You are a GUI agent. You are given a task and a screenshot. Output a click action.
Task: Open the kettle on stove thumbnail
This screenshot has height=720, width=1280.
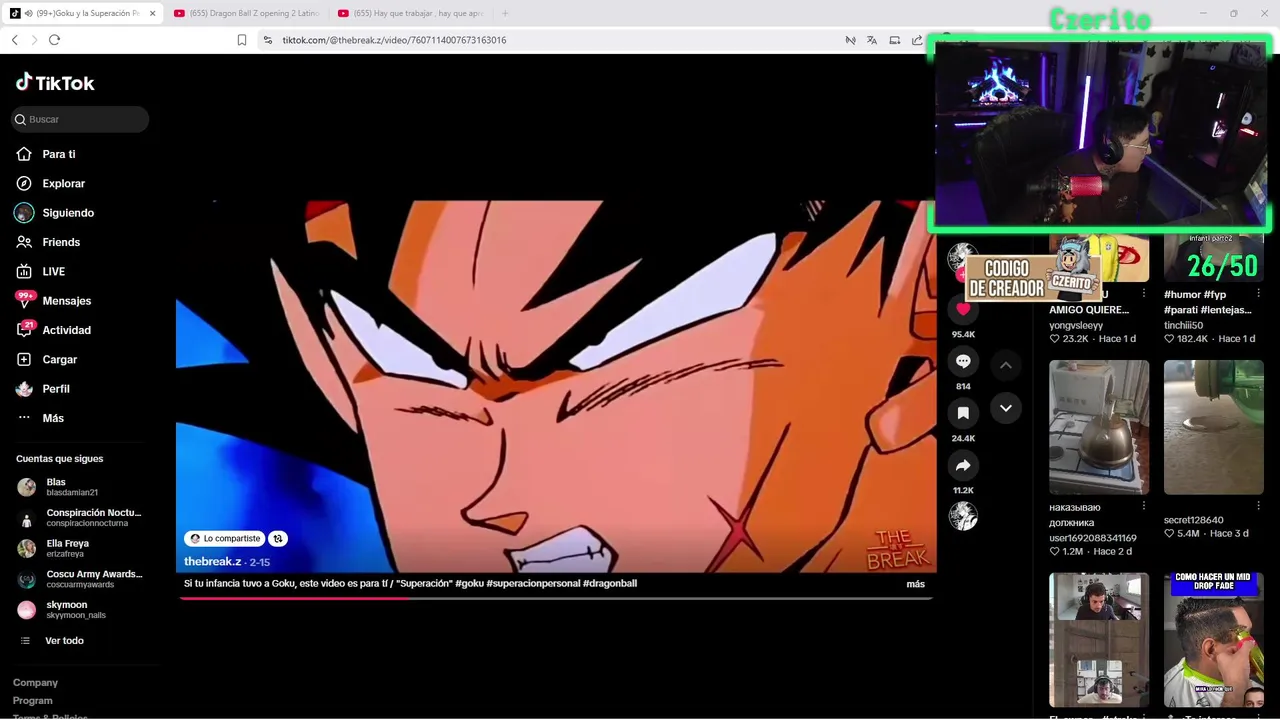point(1099,427)
